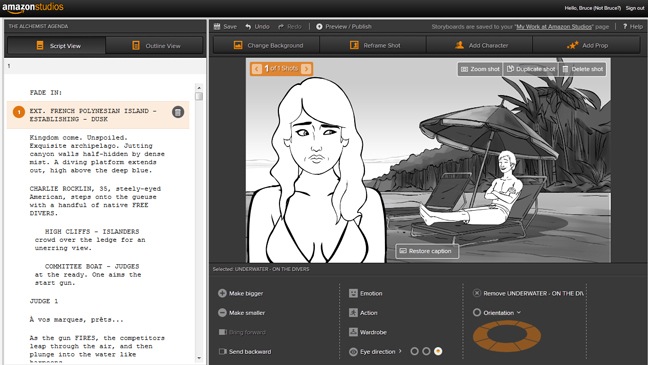This screenshot has width=648, height=365.
Task: Click EXT. FRENCH POLYNESIAN ISLAND scene heading
Action: click(x=93, y=115)
